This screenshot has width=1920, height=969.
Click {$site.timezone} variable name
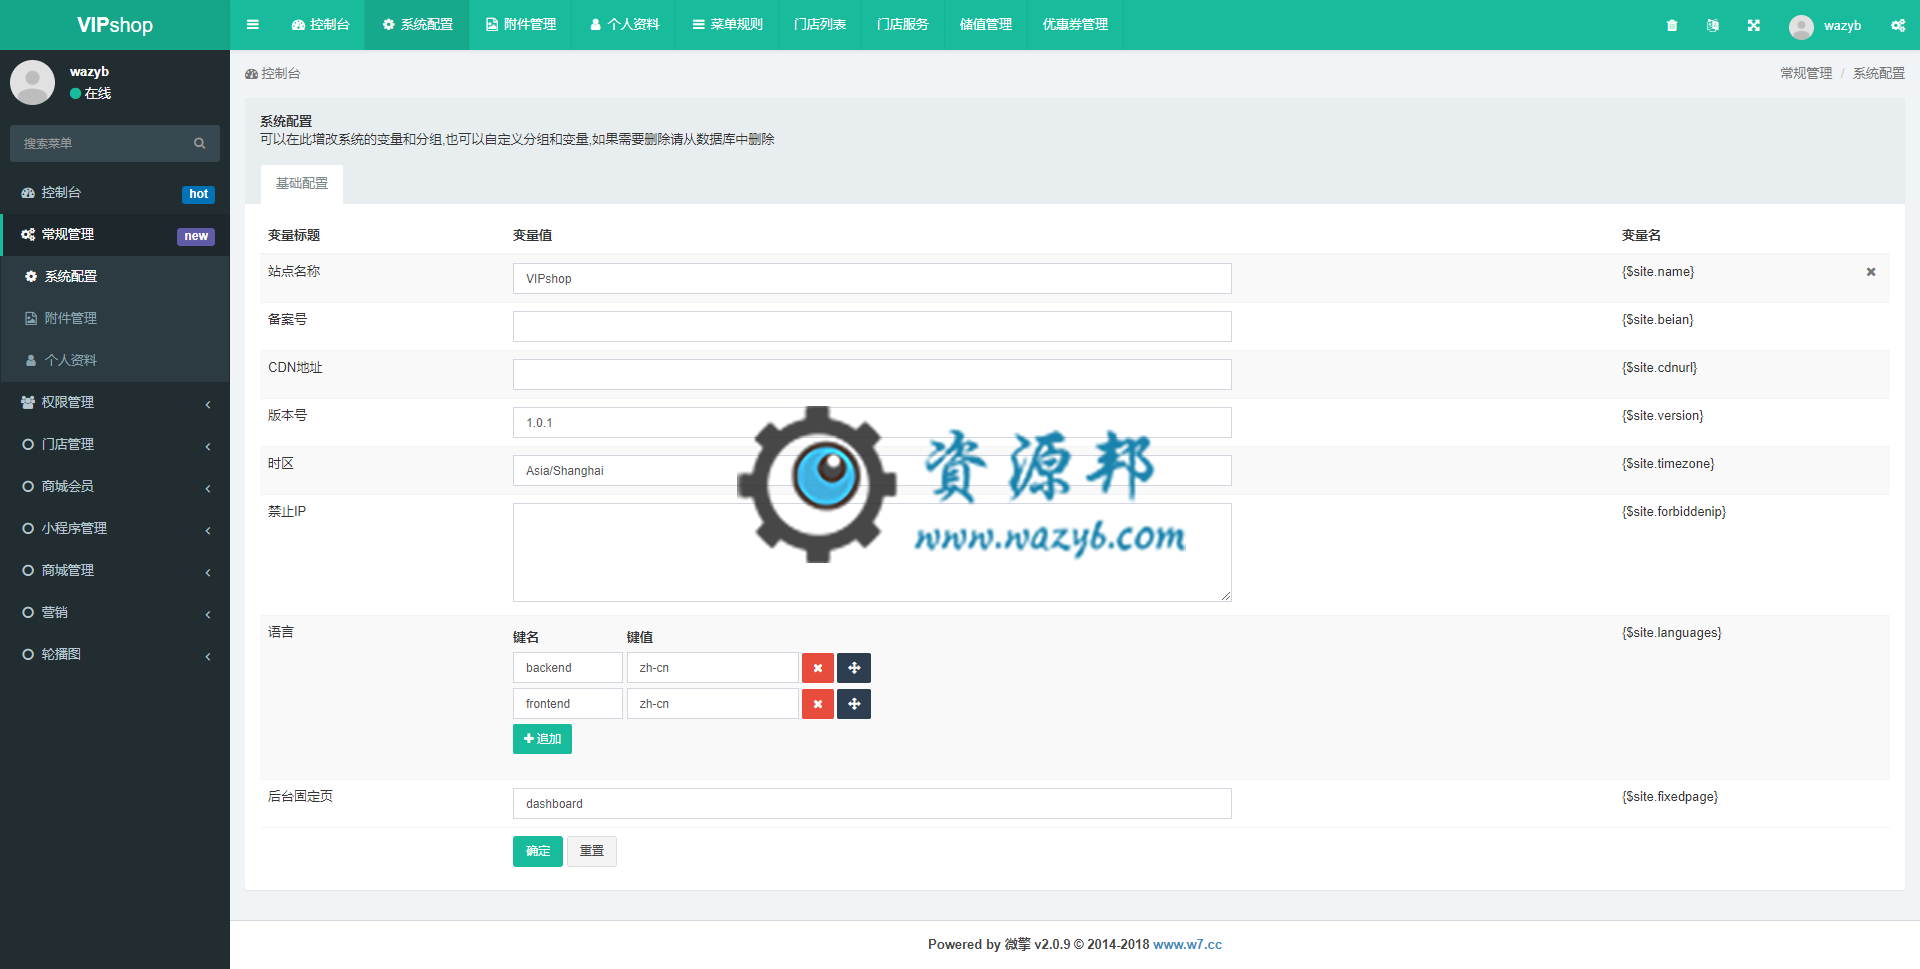[1668, 464]
